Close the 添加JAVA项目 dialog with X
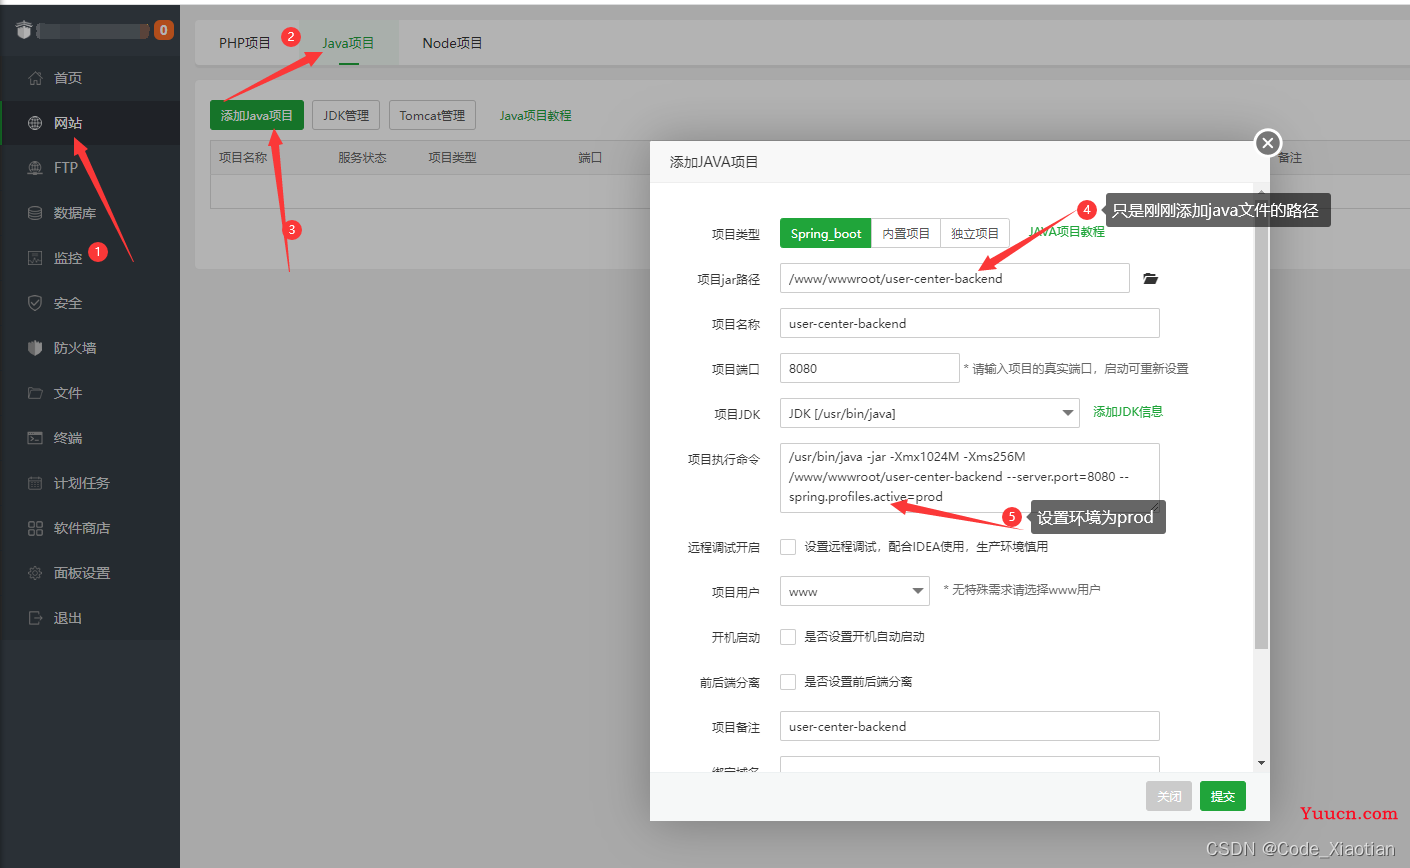1410x868 pixels. [x=1268, y=143]
